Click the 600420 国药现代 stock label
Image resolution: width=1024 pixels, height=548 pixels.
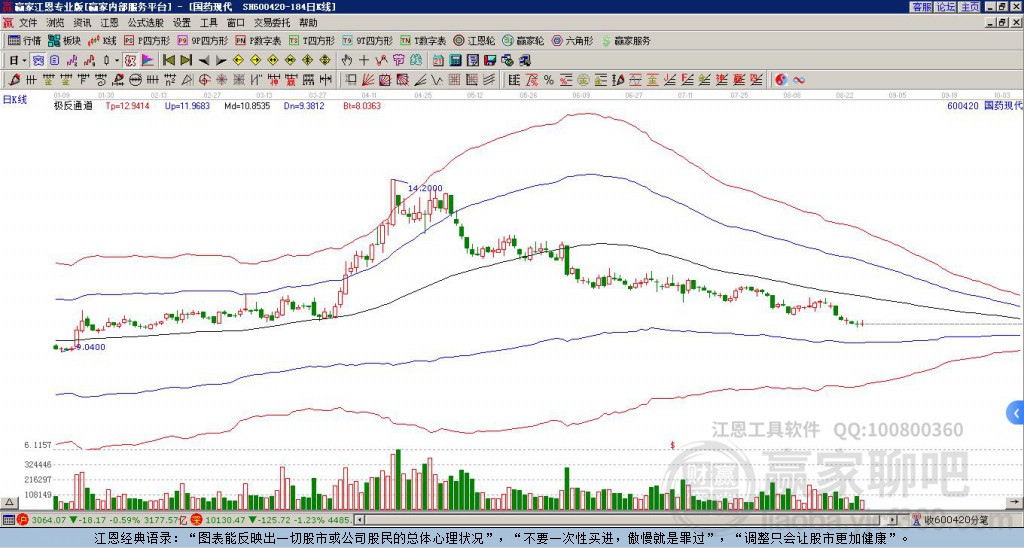point(985,106)
